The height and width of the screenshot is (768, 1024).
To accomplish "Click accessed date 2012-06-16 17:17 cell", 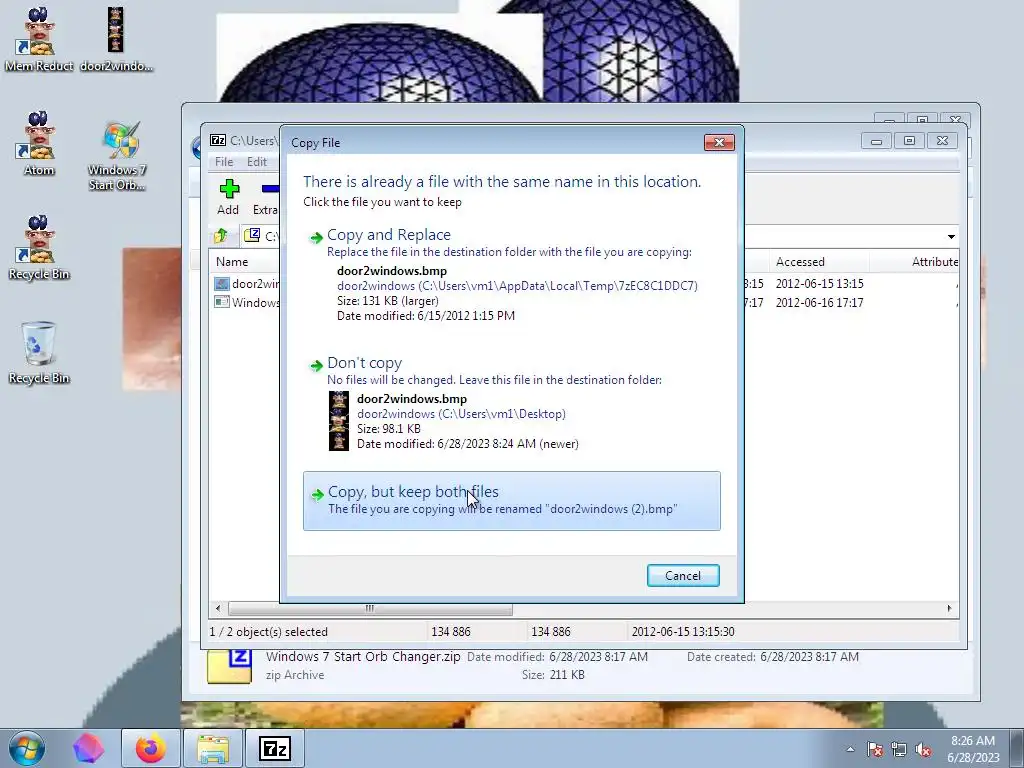I will click(x=819, y=302).
